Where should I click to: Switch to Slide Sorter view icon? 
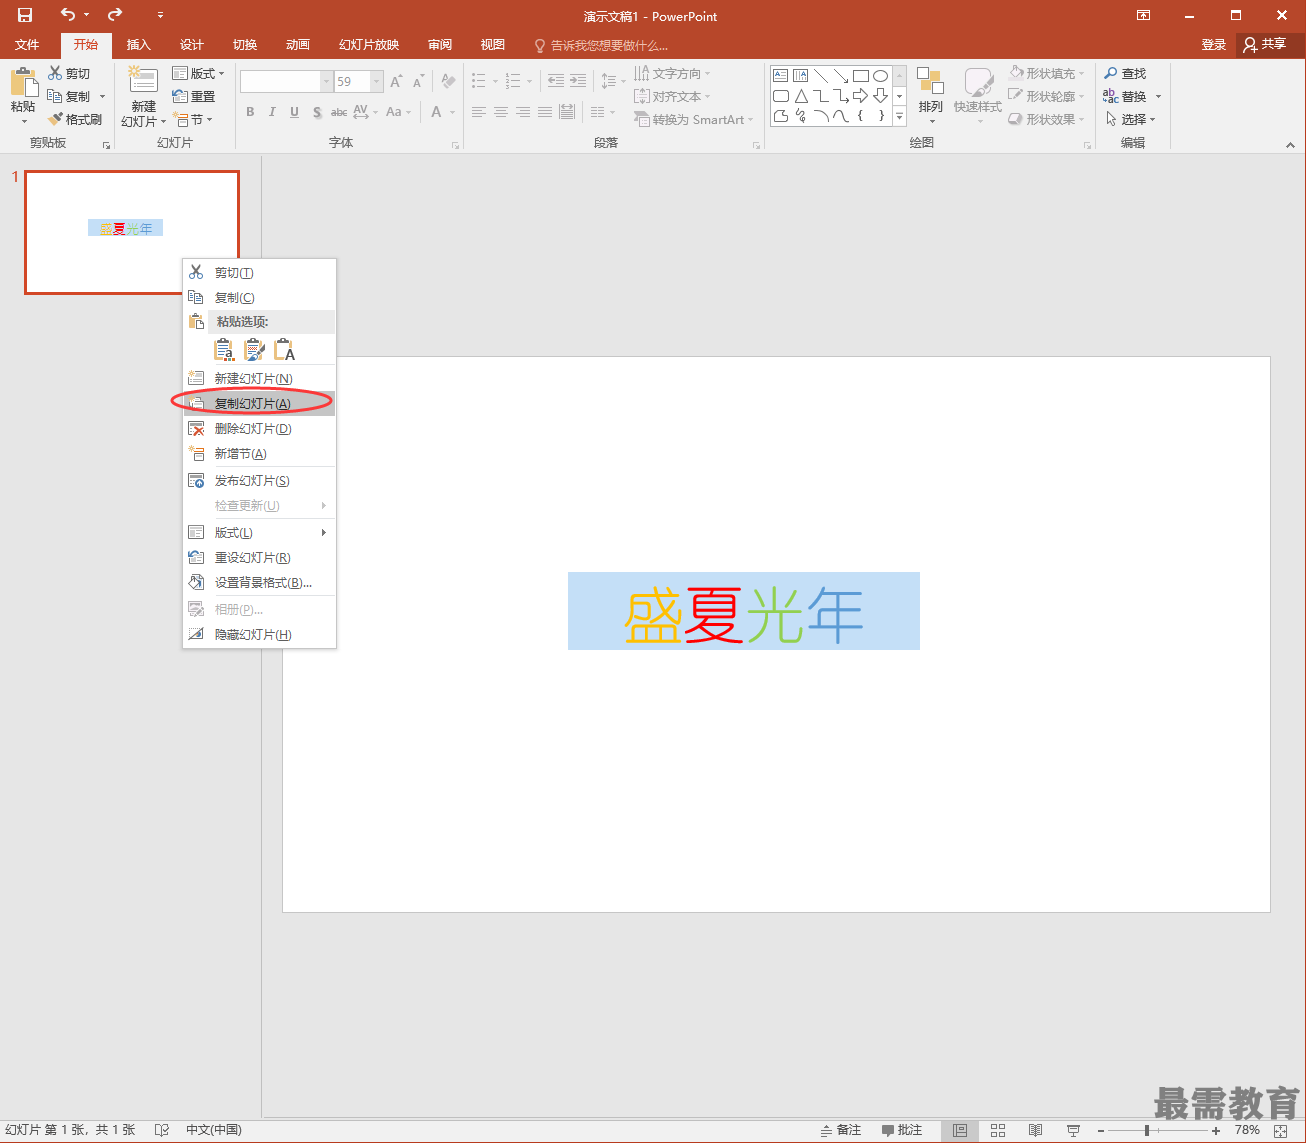click(997, 1130)
